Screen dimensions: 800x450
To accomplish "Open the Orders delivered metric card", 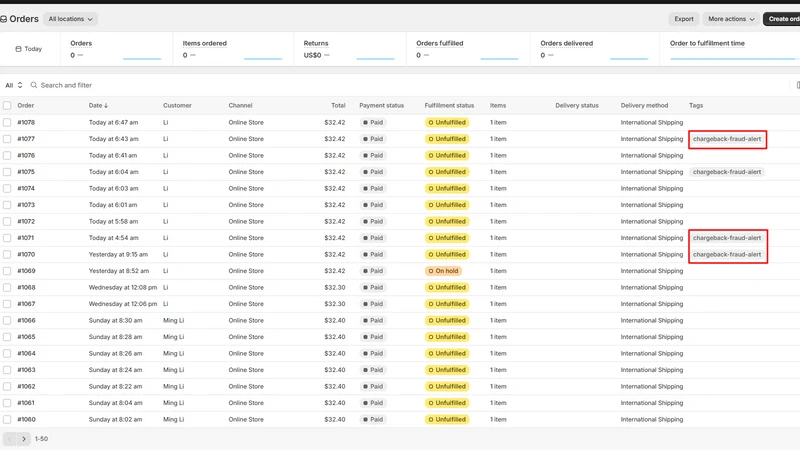I will [x=594, y=49].
